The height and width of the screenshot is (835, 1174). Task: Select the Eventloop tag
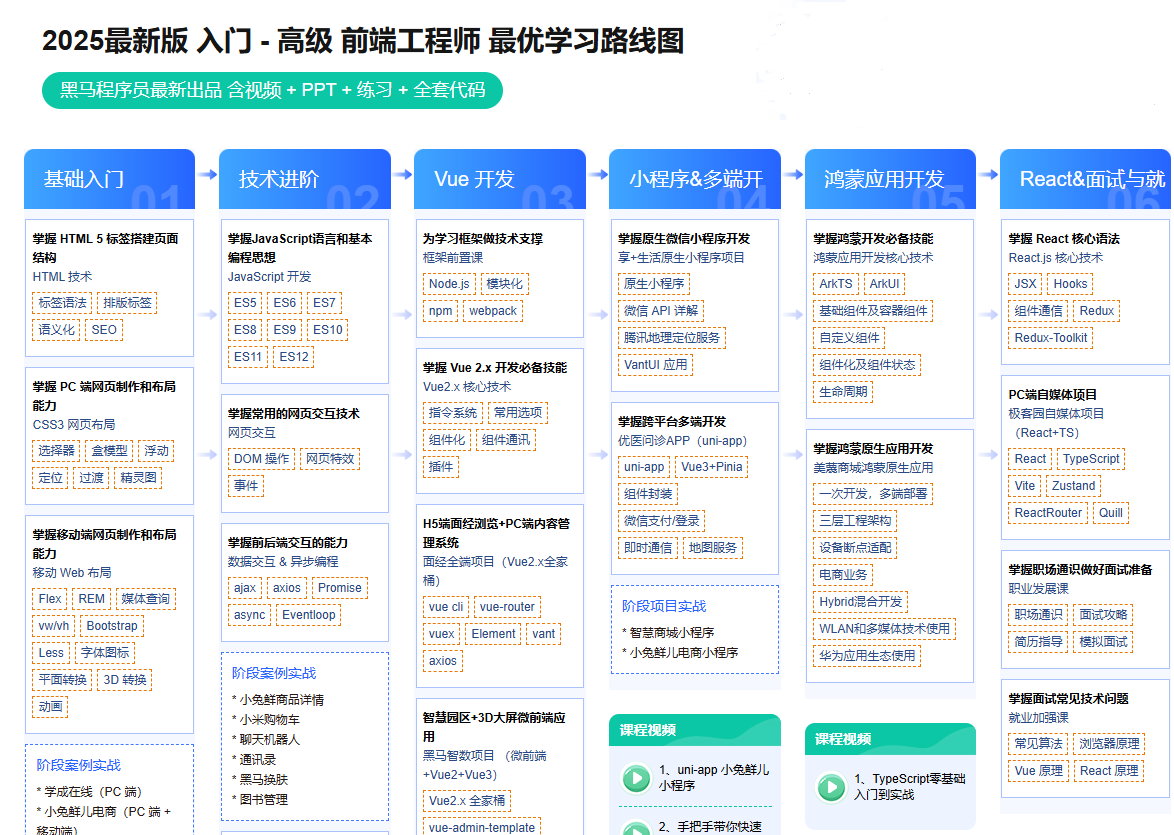point(308,615)
